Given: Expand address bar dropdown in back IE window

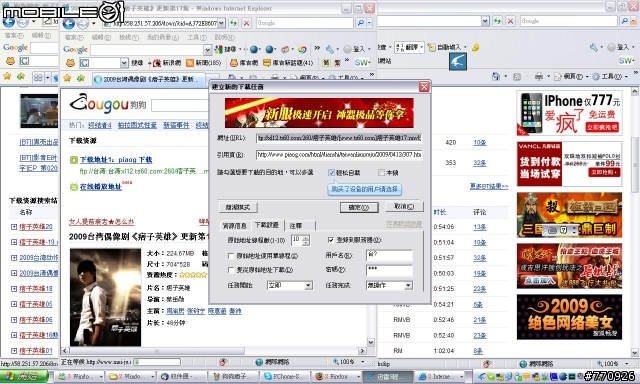Looking at the screenshot, I should 485,21.
